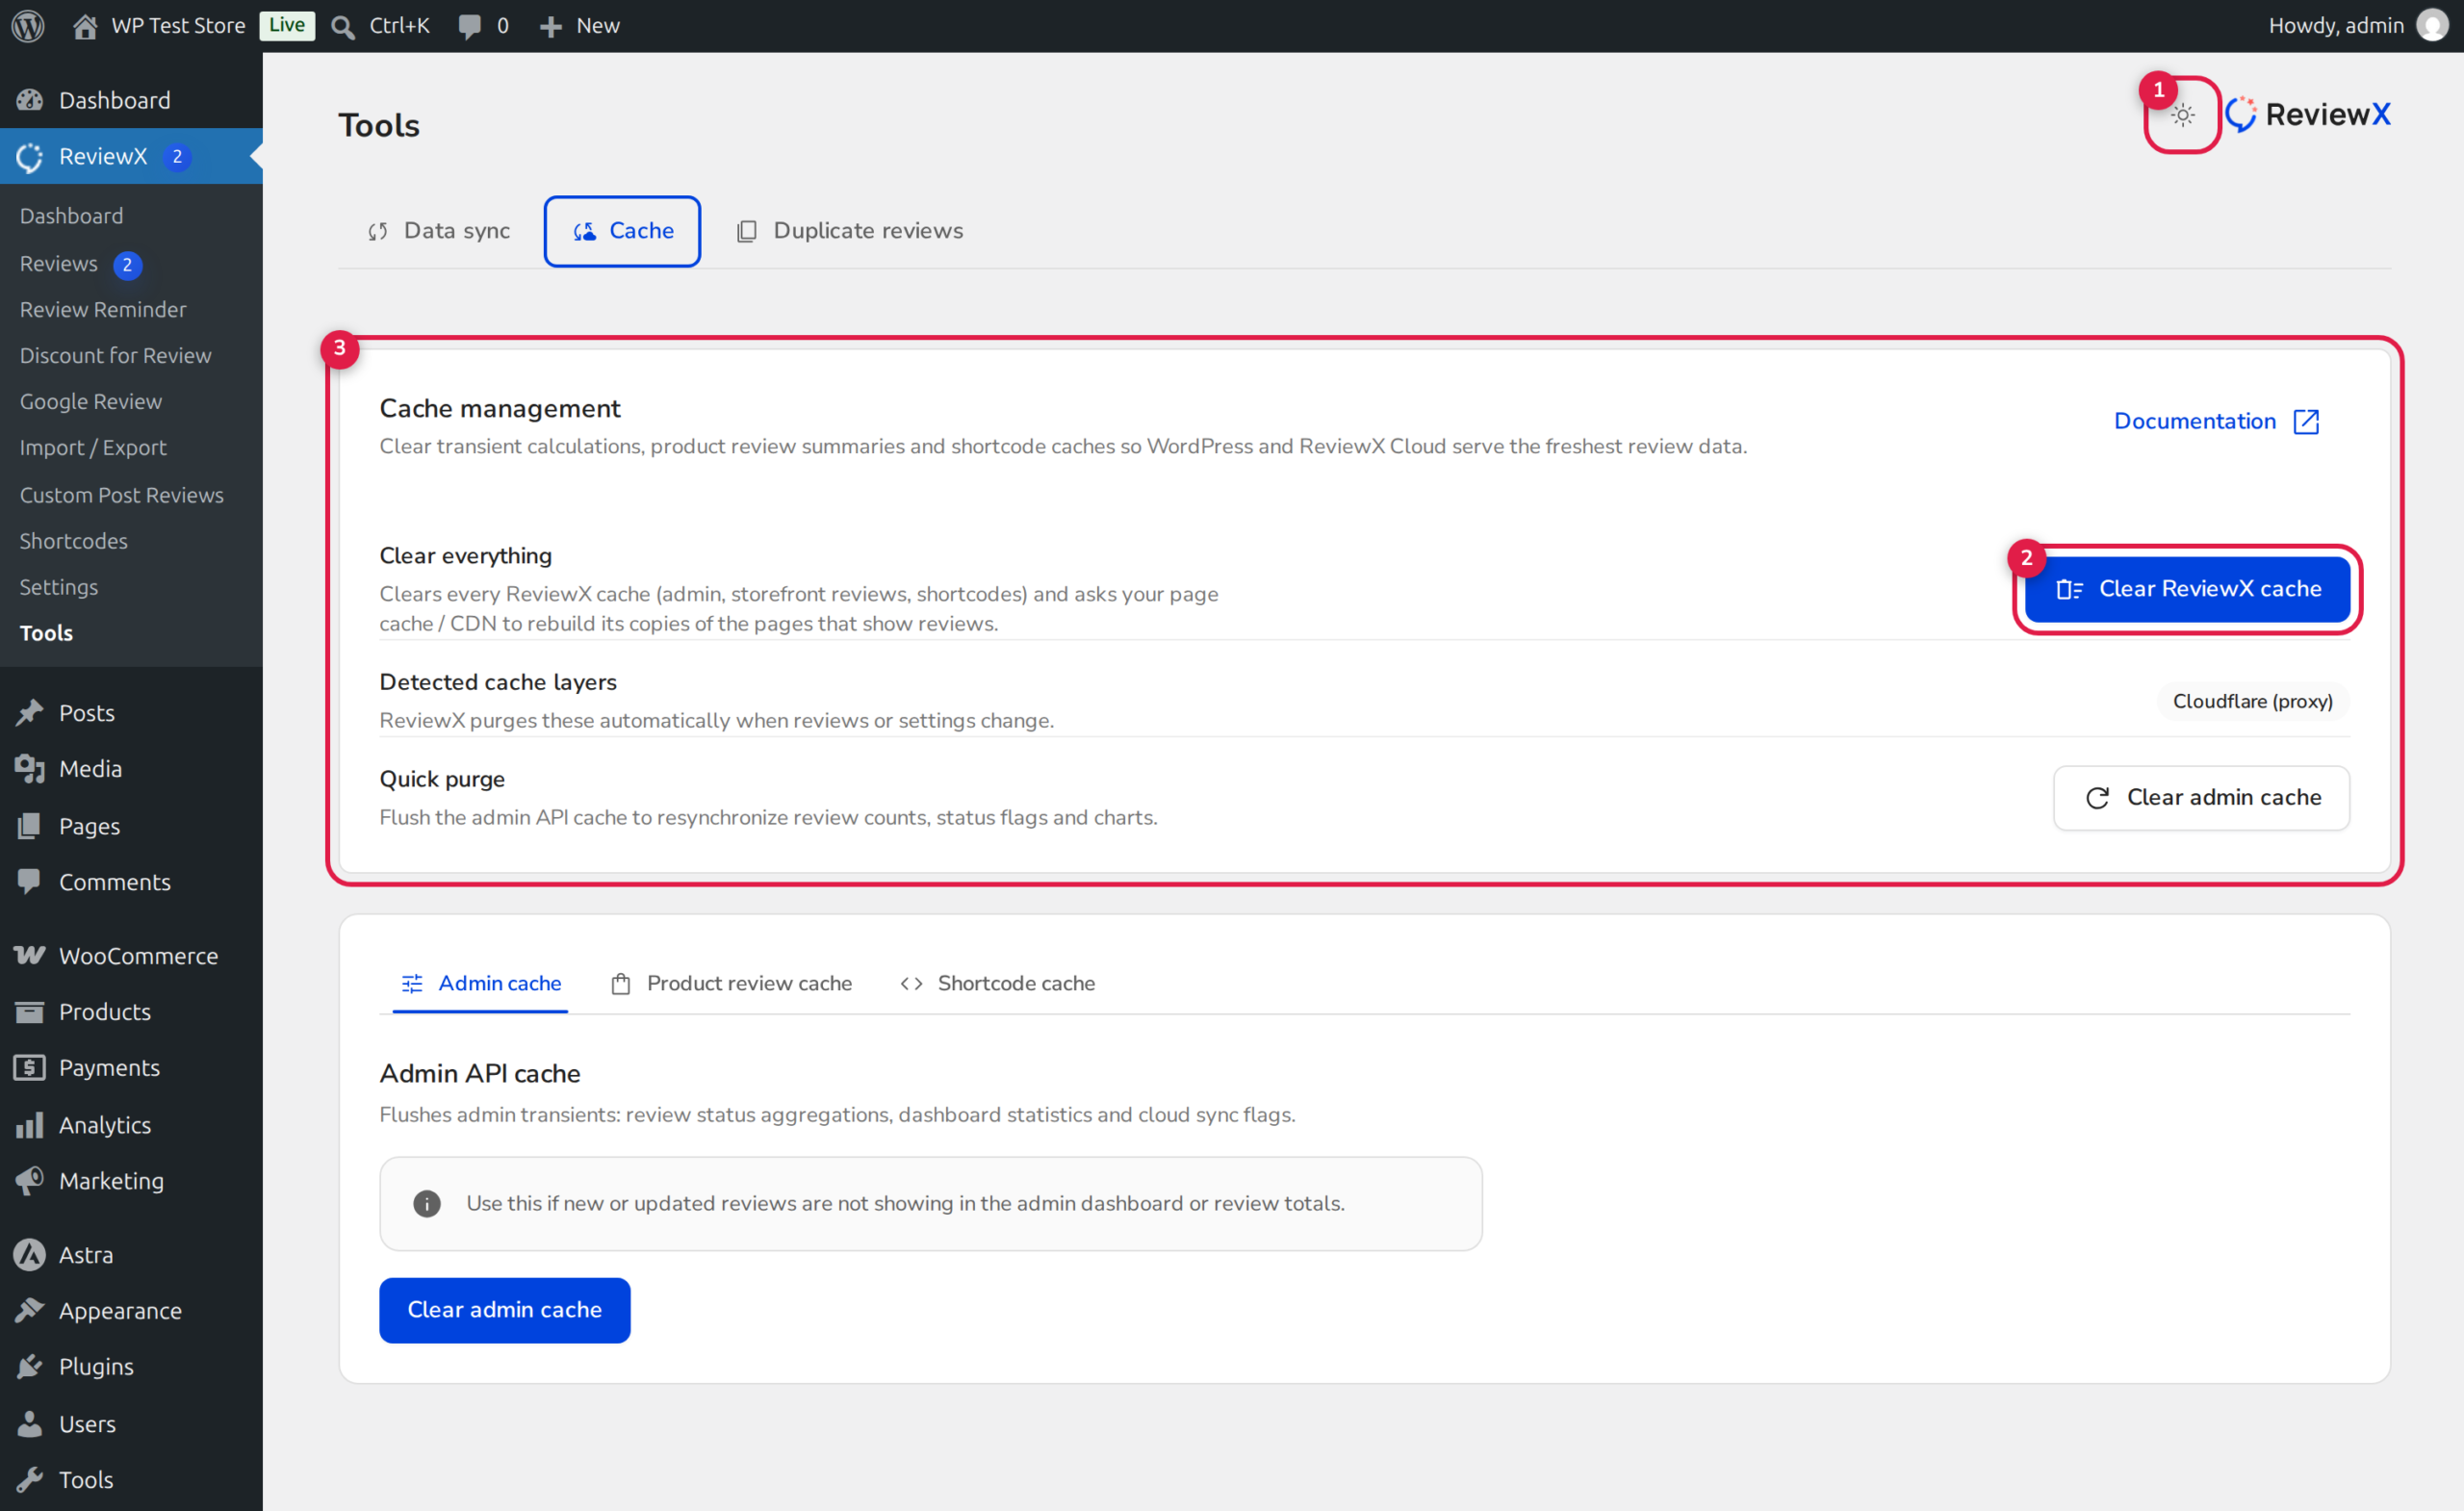Click the Posts pin icon in sidebar
This screenshot has width=2464, height=1511.
click(x=30, y=713)
